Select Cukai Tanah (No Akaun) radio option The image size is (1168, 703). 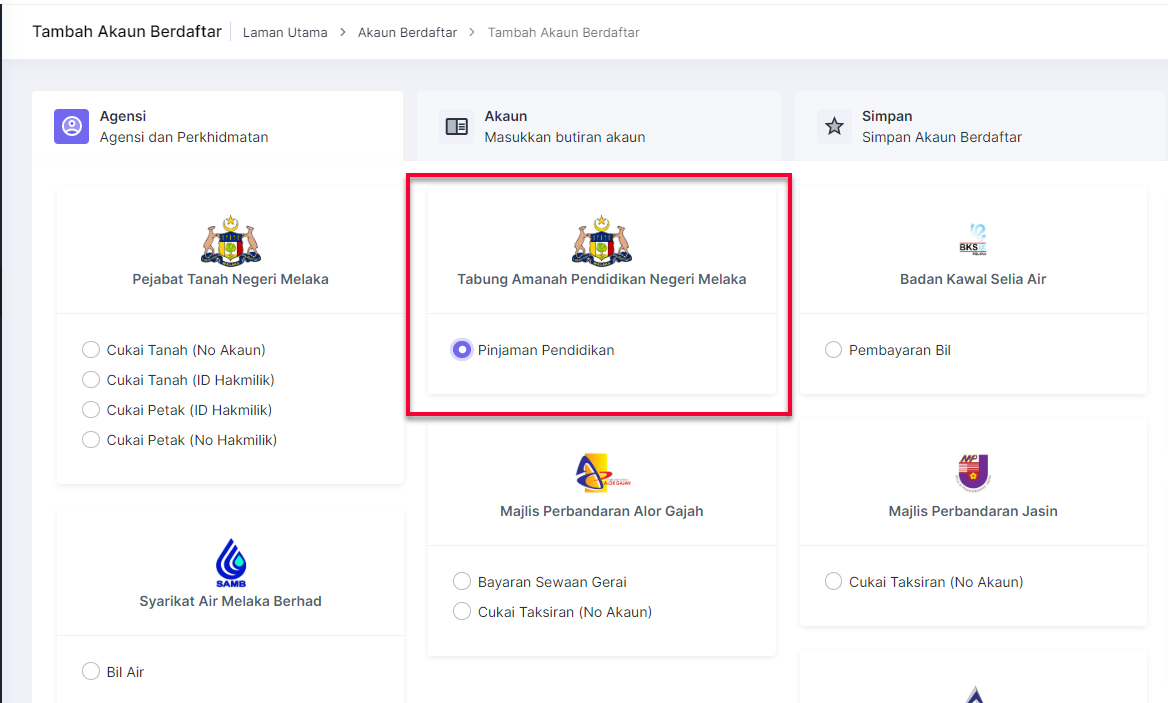pyautogui.click(x=91, y=350)
